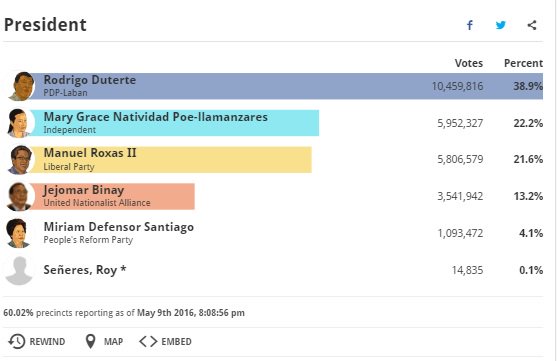Open the EMBED label

click(176, 341)
